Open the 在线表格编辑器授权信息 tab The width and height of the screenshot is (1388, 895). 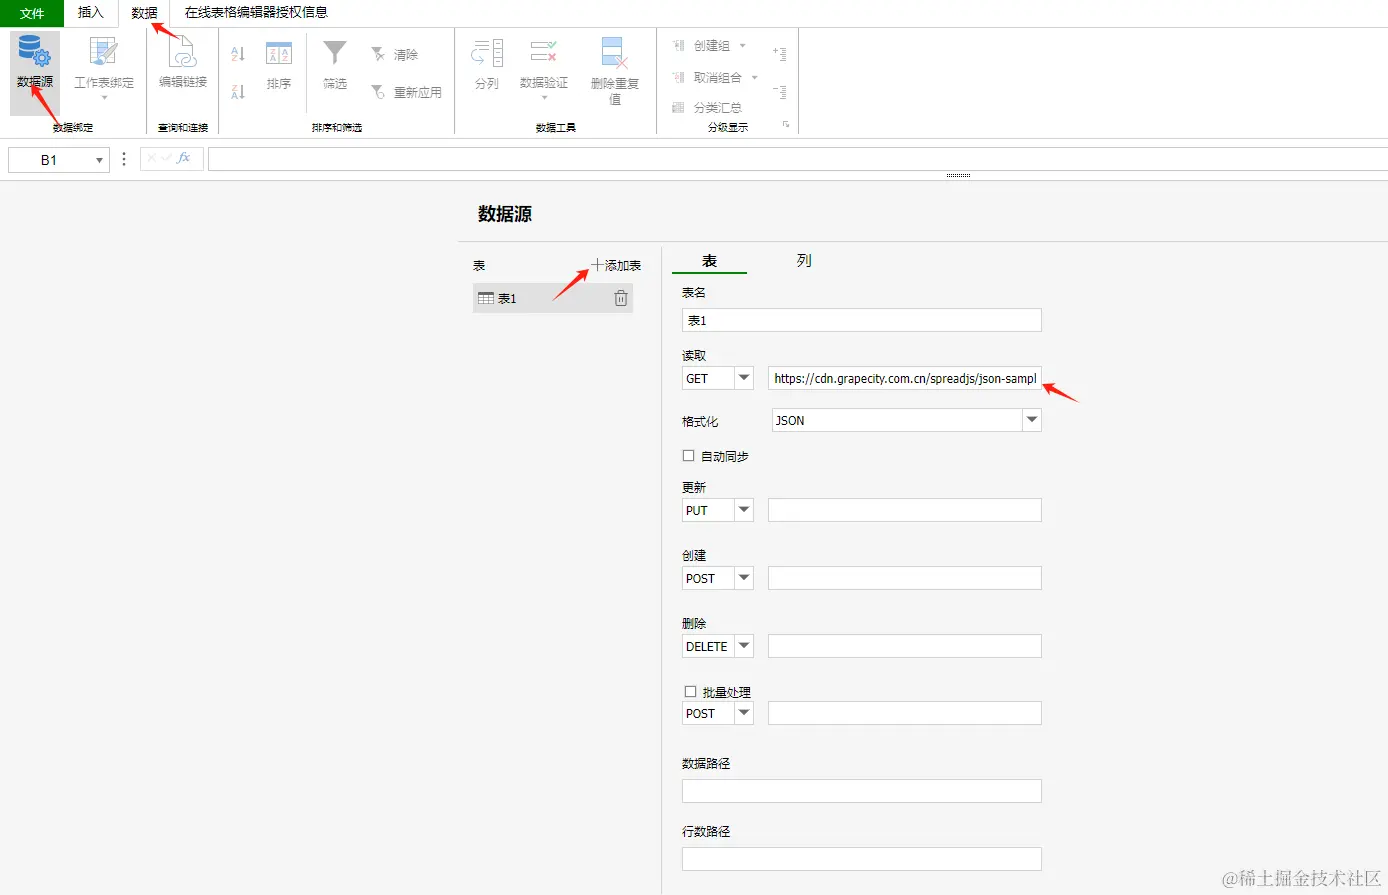256,13
